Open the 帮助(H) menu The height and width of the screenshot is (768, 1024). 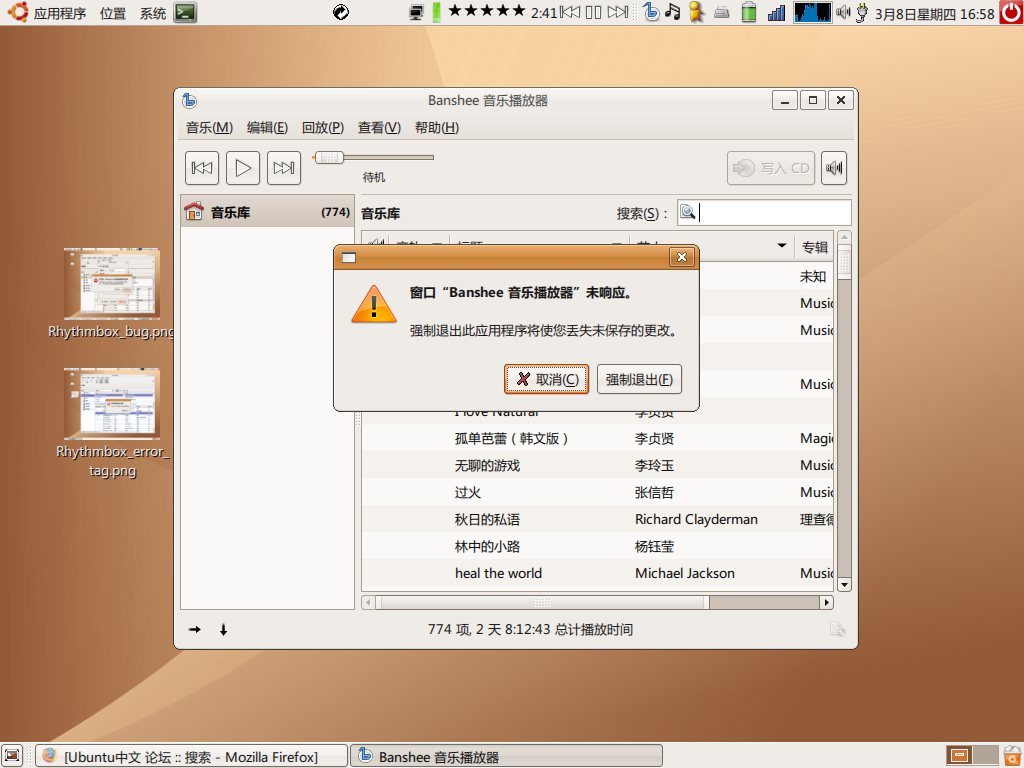pyautogui.click(x=436, y=127)
